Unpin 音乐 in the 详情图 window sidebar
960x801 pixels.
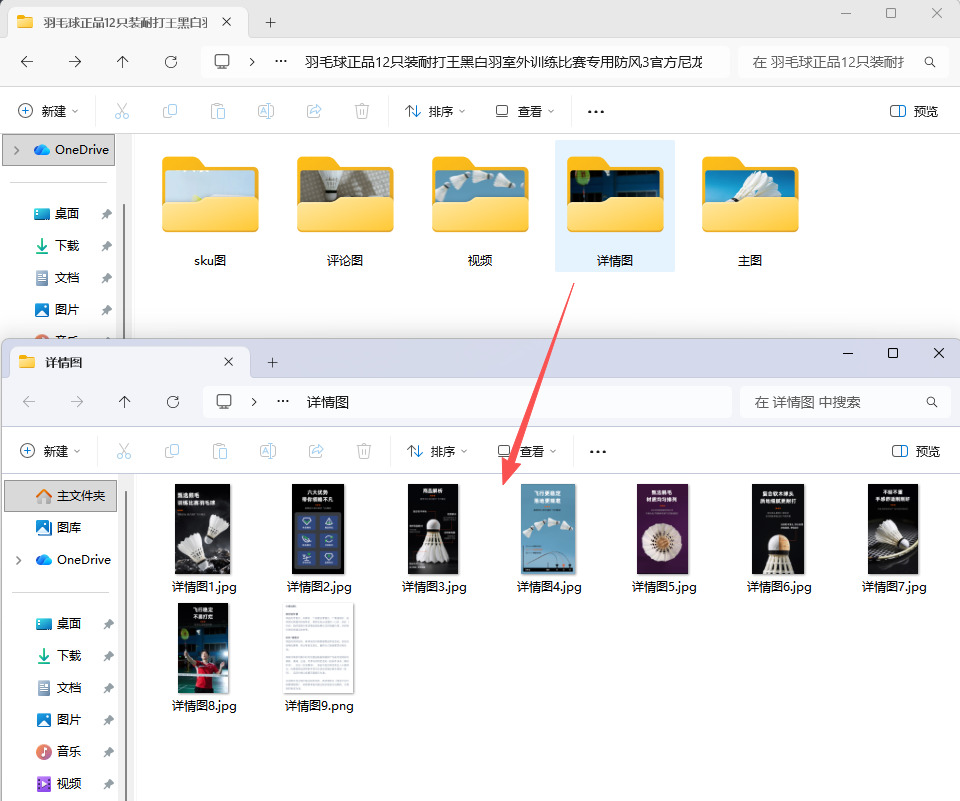(x=108, y=751)
